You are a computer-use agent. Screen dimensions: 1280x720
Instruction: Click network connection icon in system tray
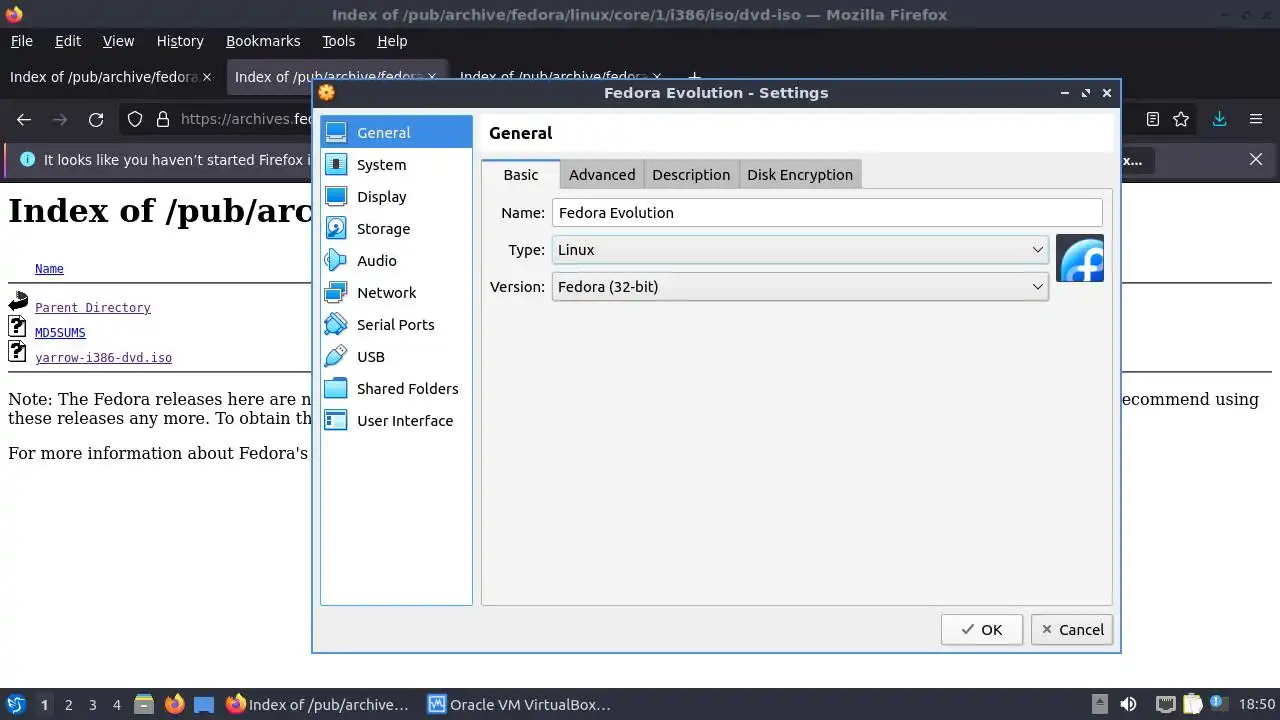coord(1165,704)
